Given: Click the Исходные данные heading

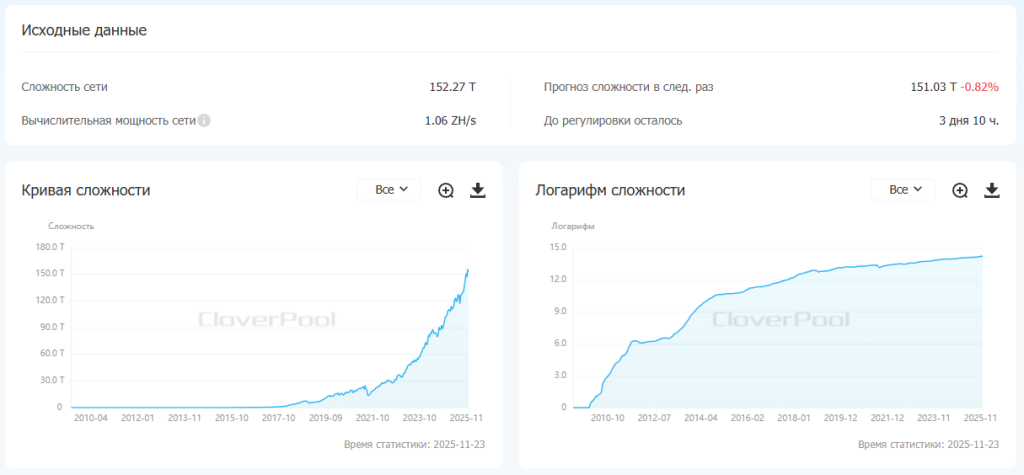Looking at the screenshot, I should click(84, 30).
